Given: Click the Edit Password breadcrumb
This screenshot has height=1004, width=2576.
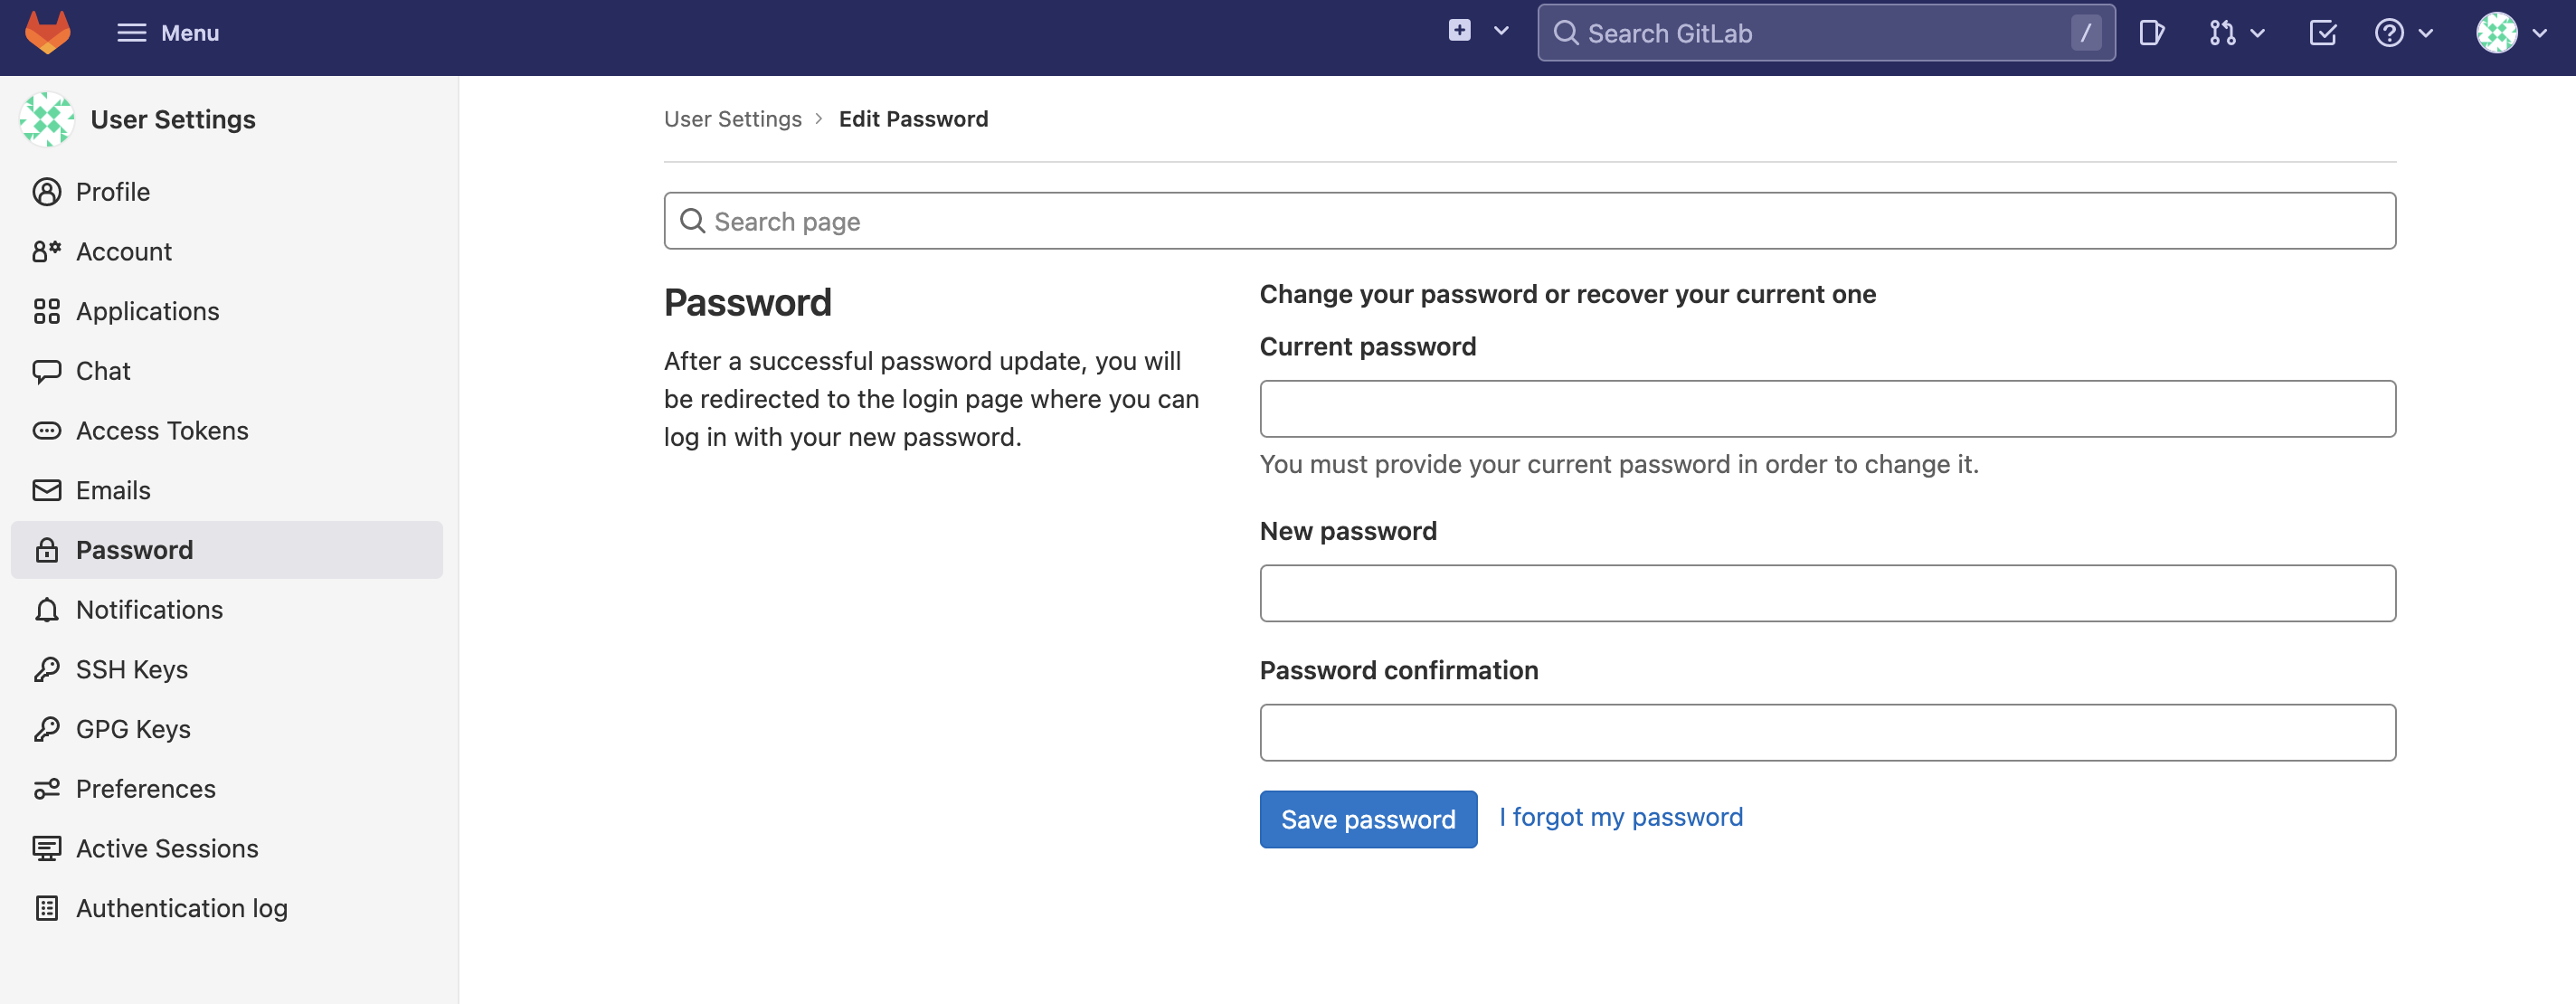Looking at the screenshot, I should [913, 119].
